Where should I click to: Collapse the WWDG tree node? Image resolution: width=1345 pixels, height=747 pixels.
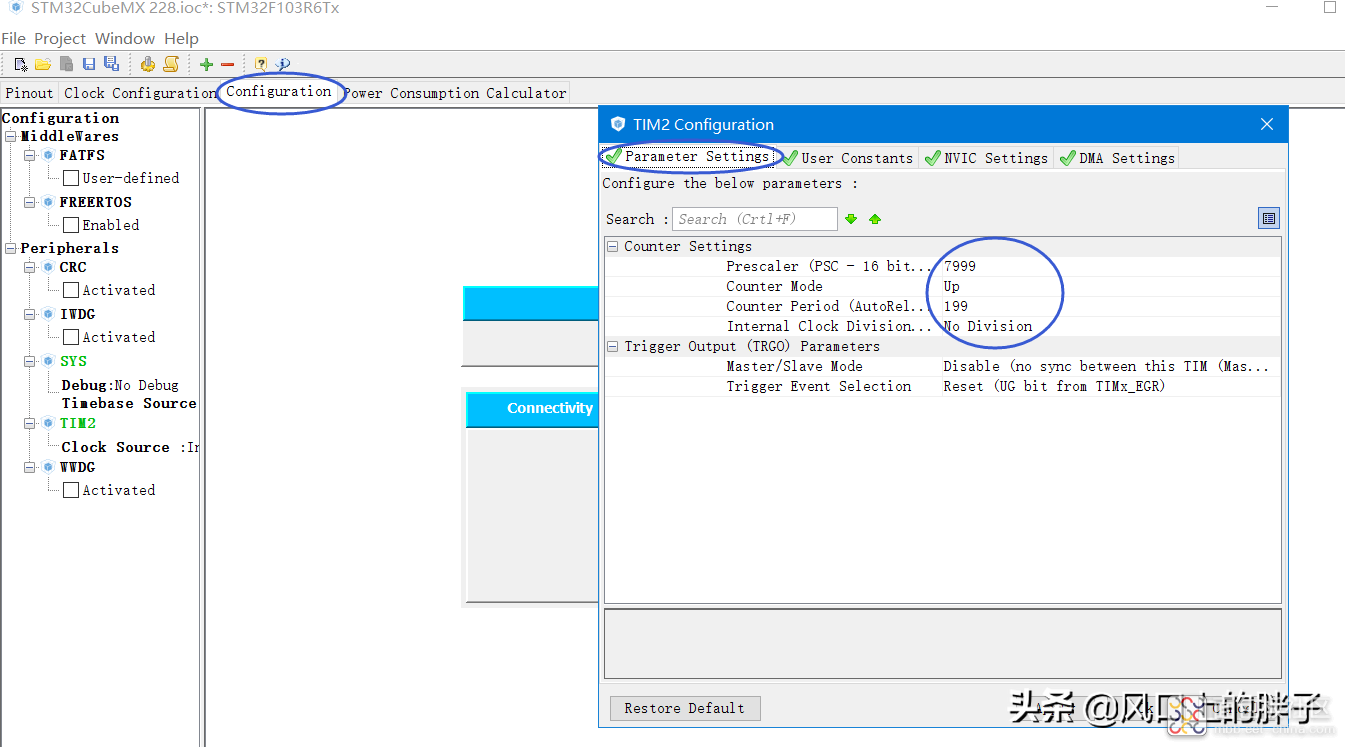[x=30, y=467]
